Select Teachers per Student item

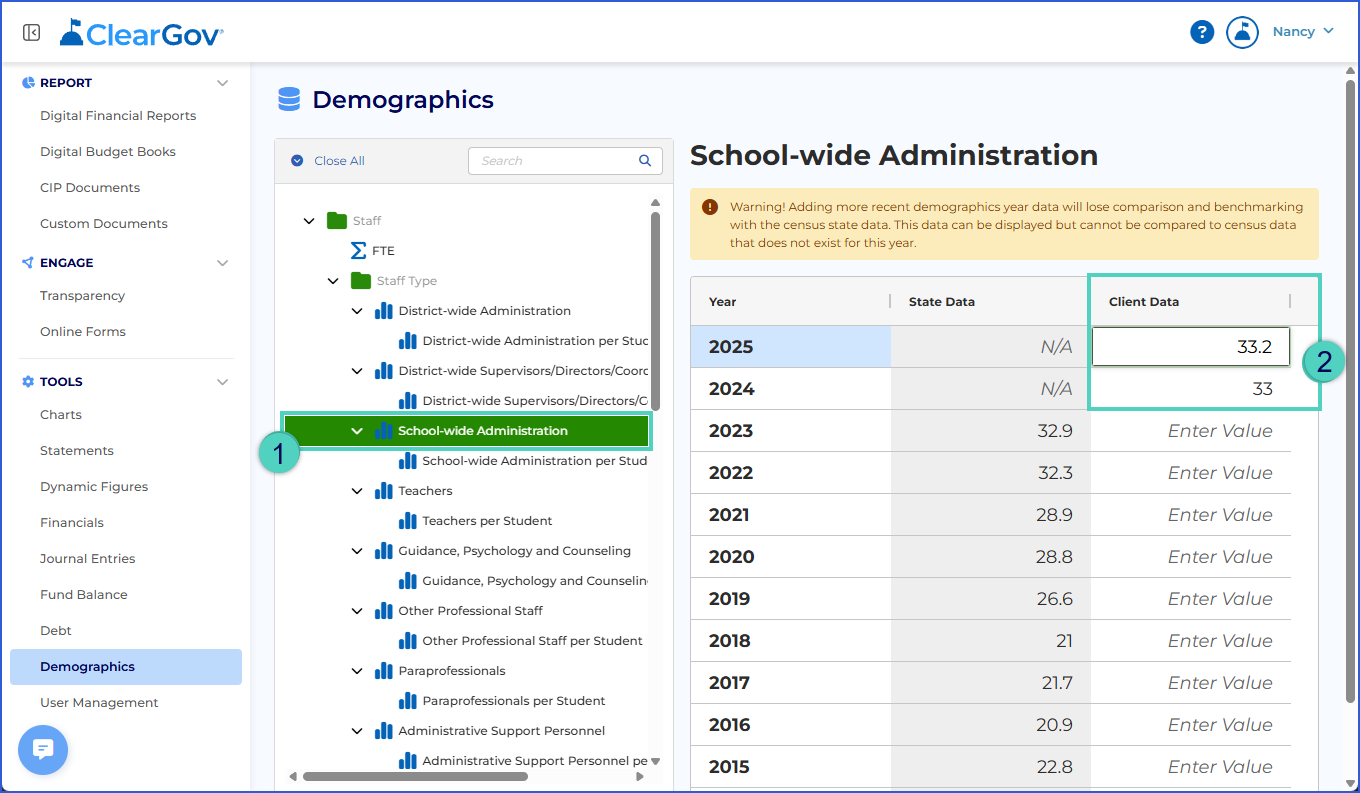point(487,521)
